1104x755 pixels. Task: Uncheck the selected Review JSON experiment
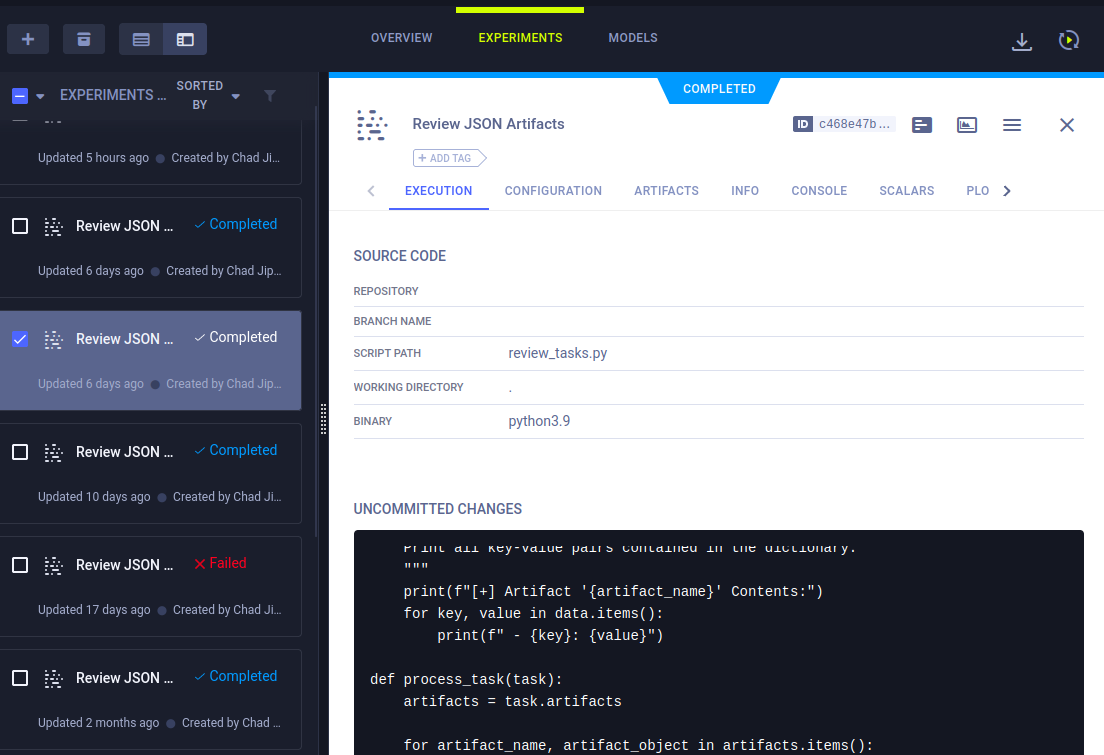(x=20, y=339)
